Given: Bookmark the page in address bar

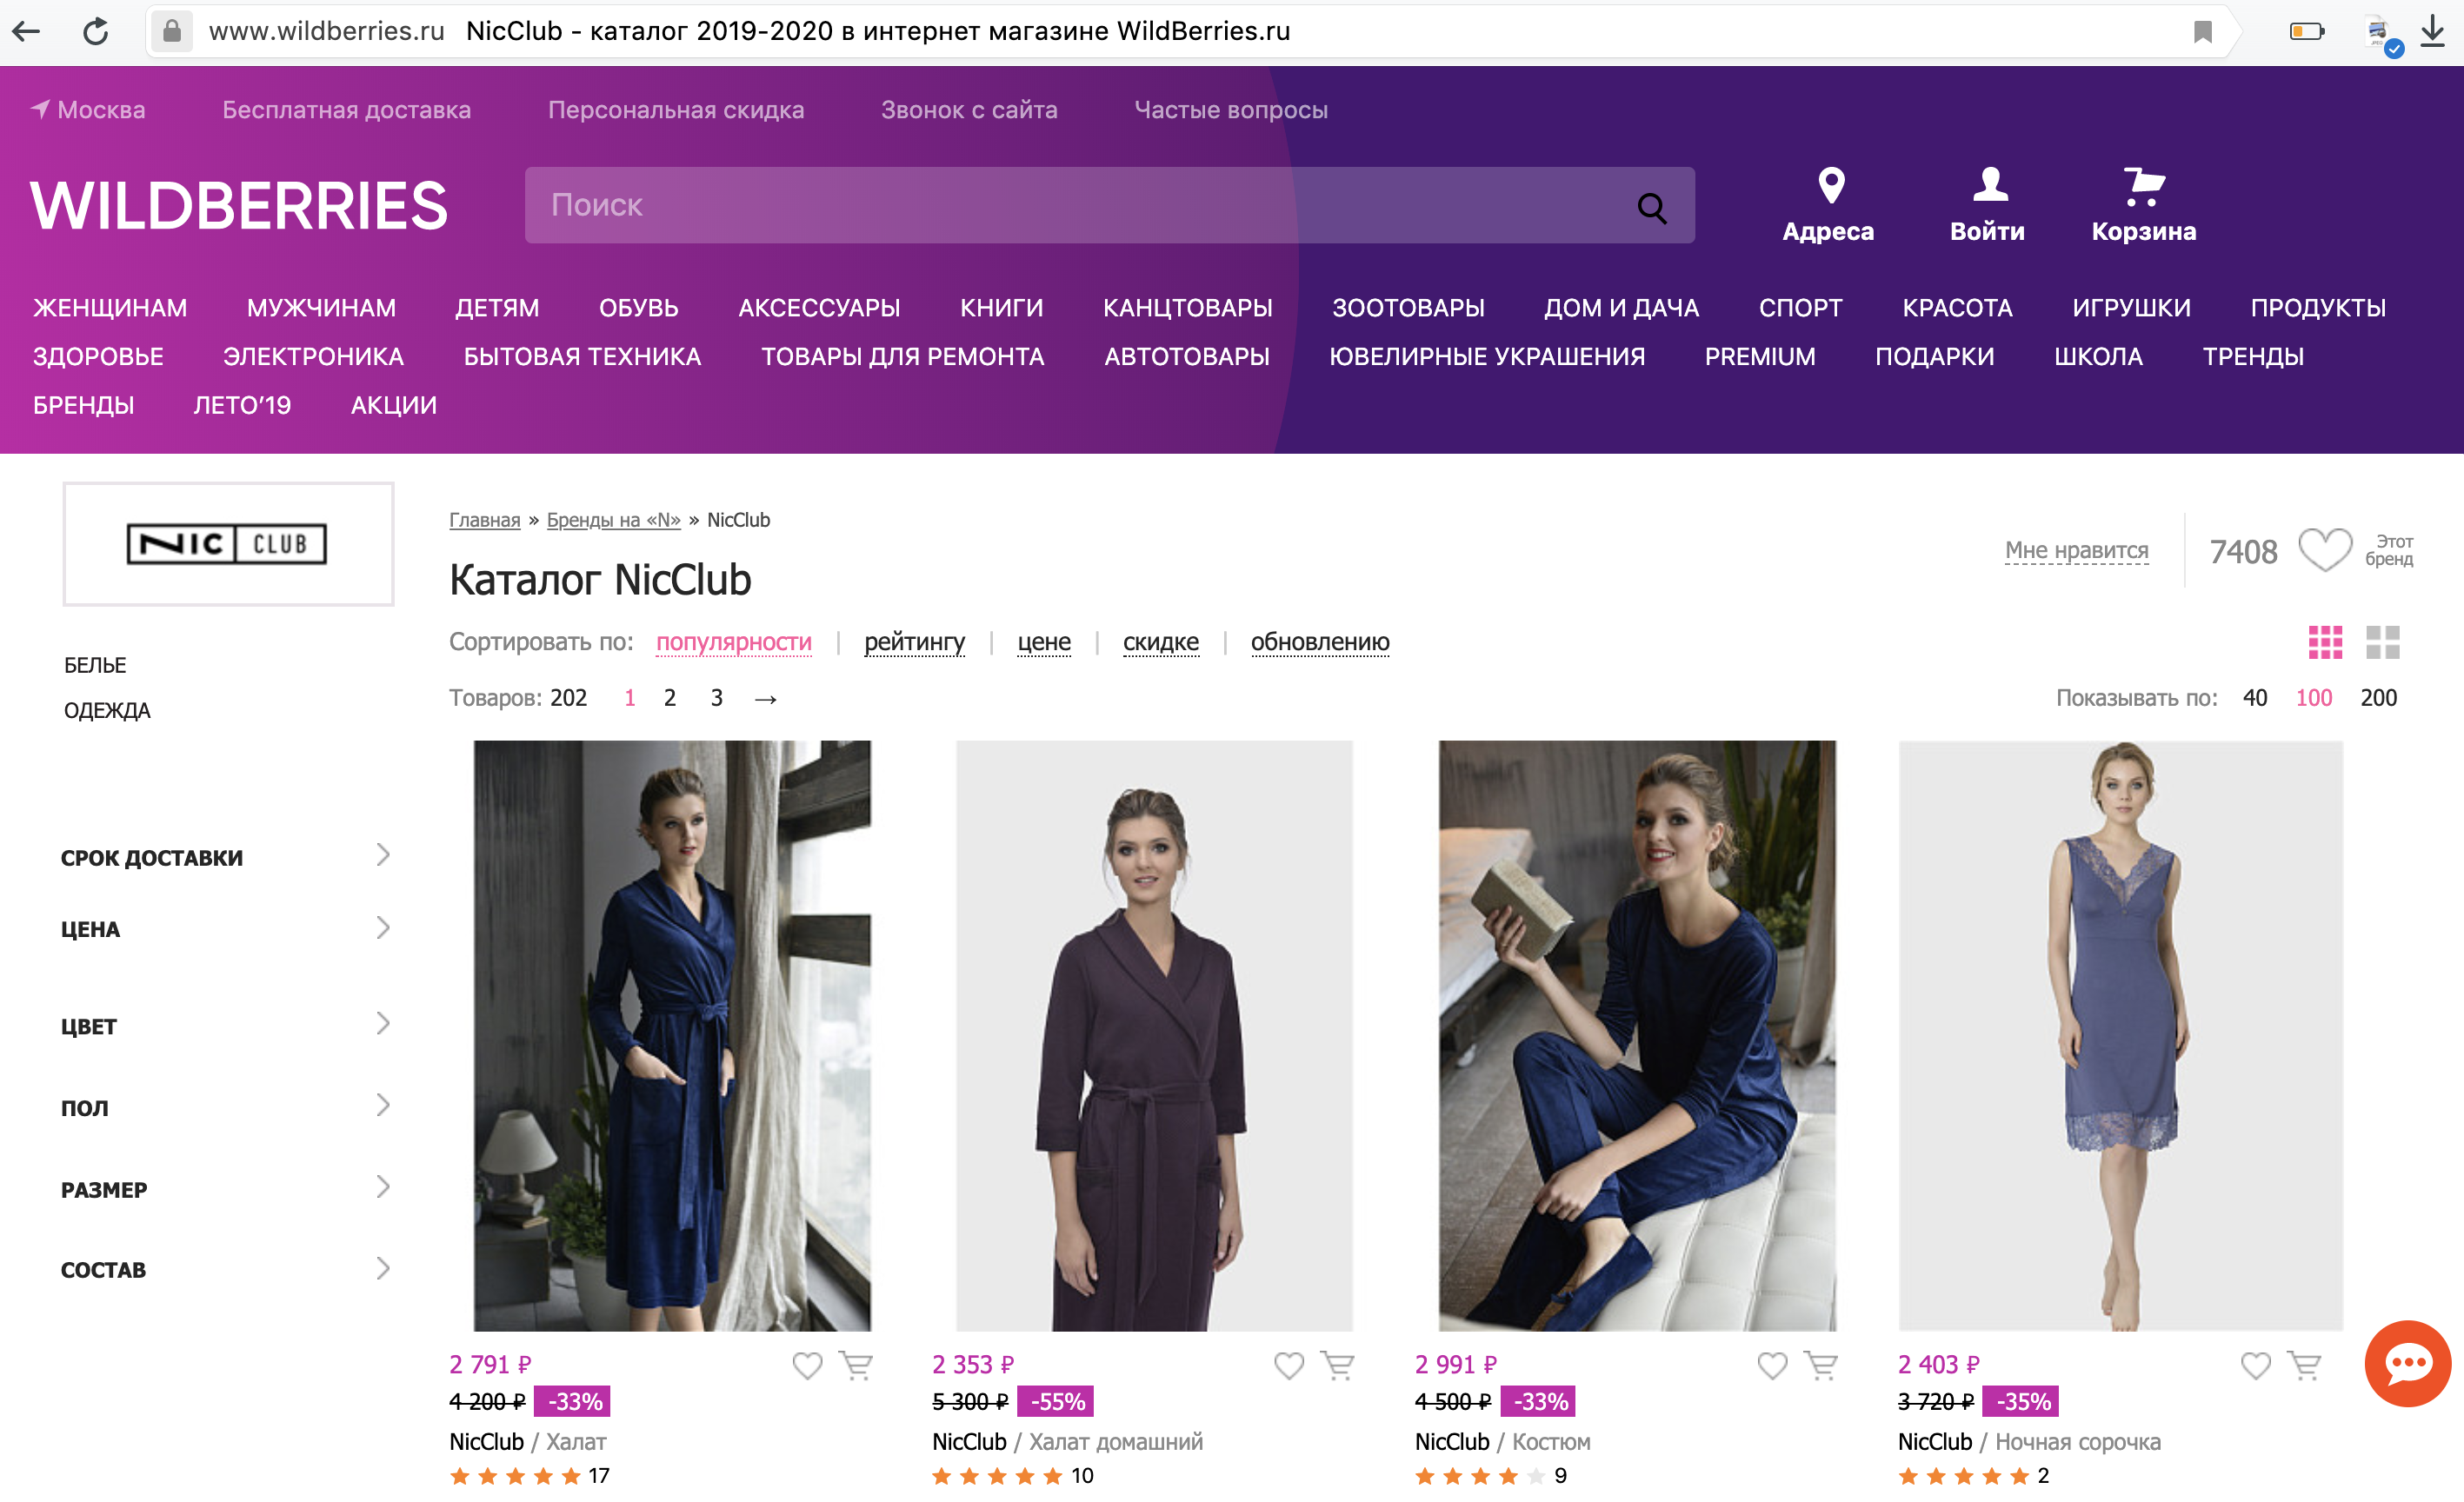Looking at the screenshot, I should click(x=2202, y=31).
